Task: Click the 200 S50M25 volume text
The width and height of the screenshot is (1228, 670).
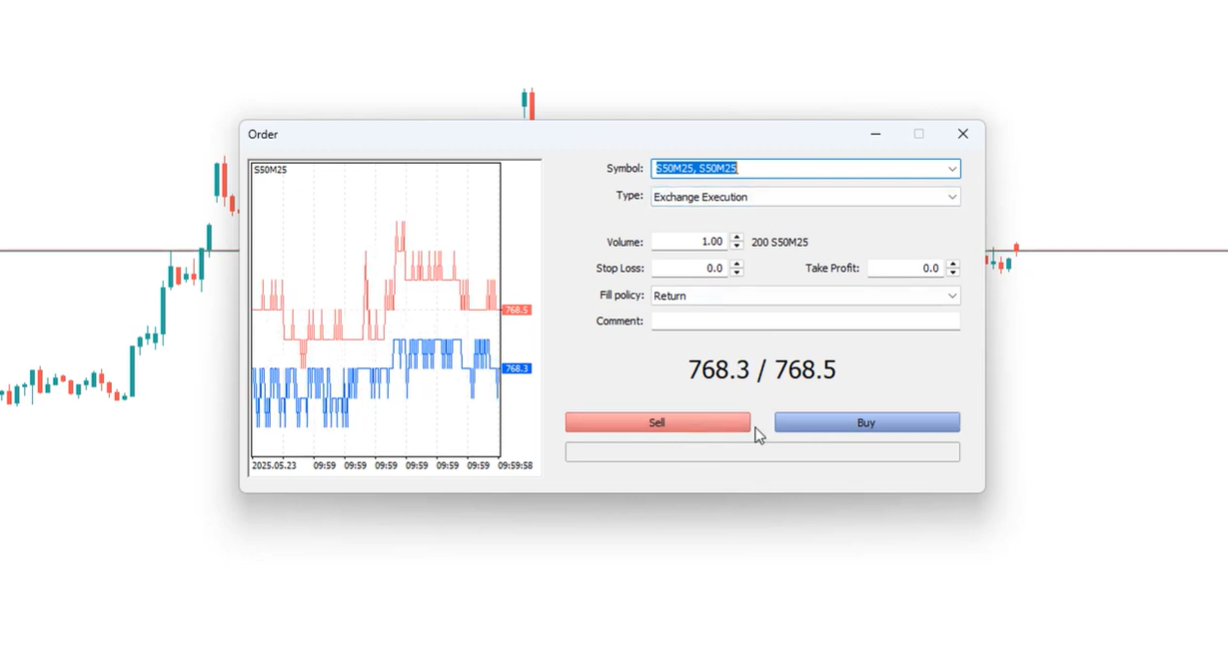Action: pos(780,242)
